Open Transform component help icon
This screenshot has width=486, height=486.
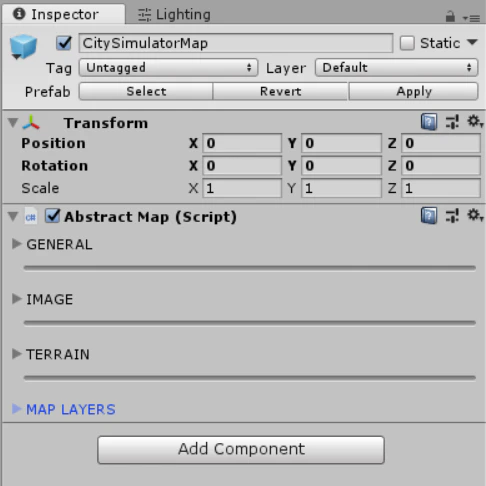pos(429,122)
